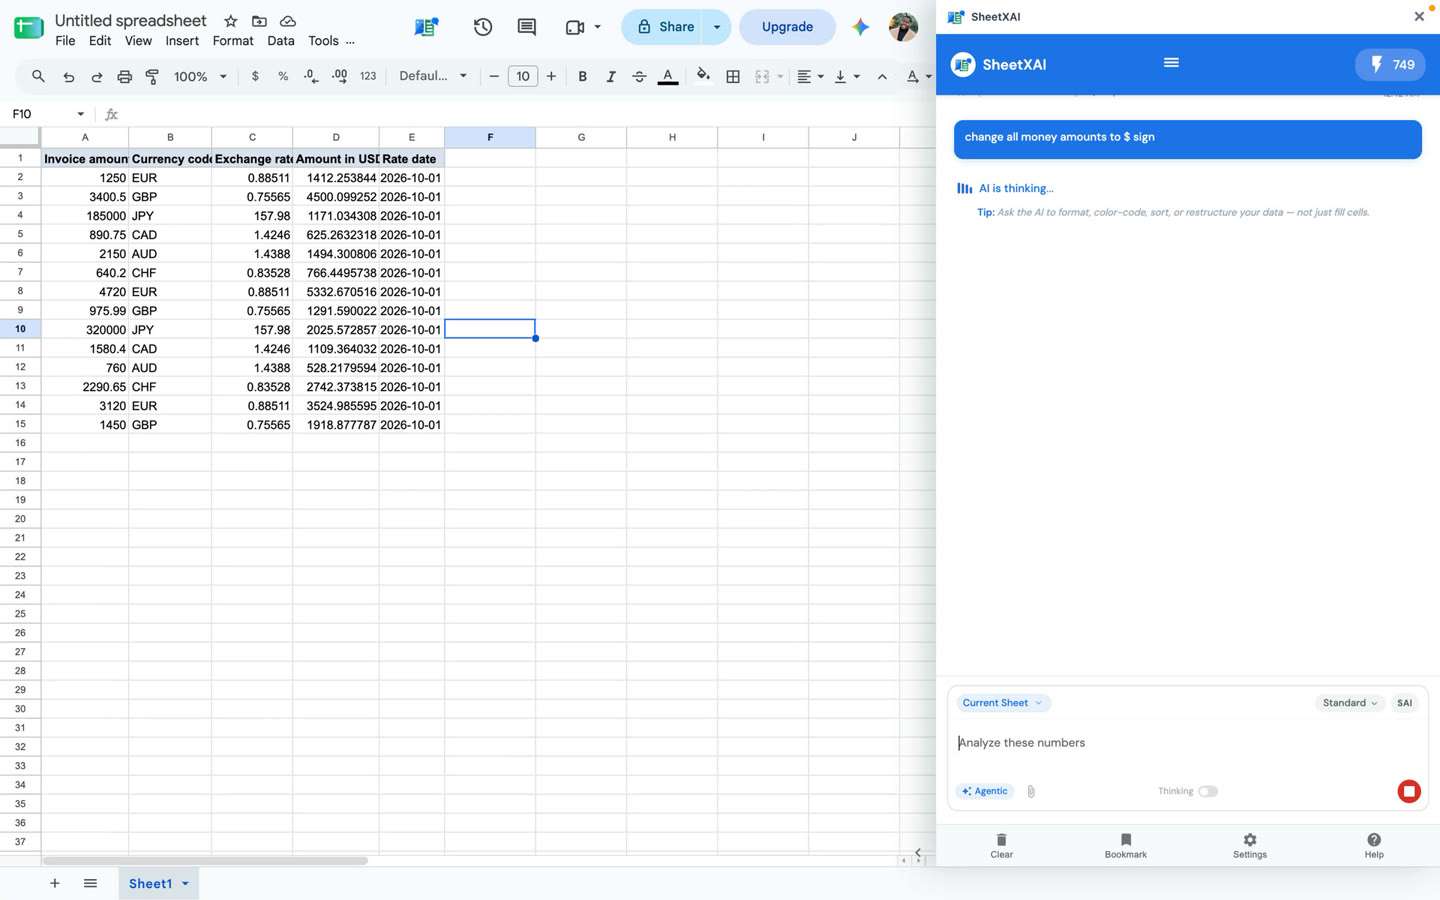This screenshot has height=900, width=1440.
Task: Attach a file with paperclip icon
Action: [1031, 791]
